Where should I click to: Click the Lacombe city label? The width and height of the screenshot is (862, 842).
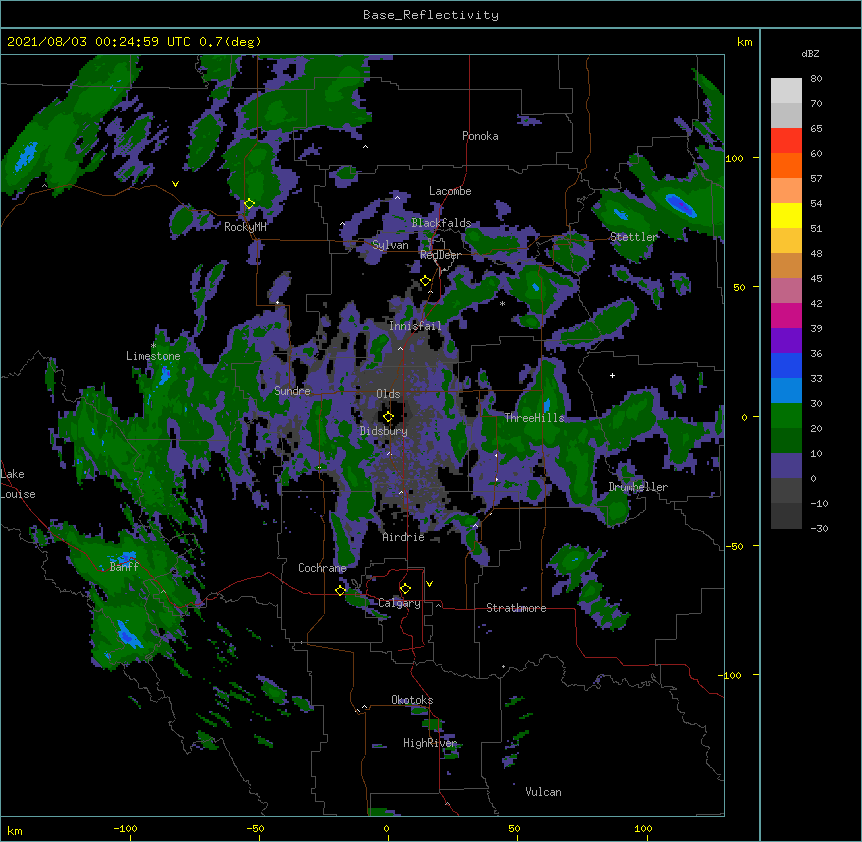[450, 191]
